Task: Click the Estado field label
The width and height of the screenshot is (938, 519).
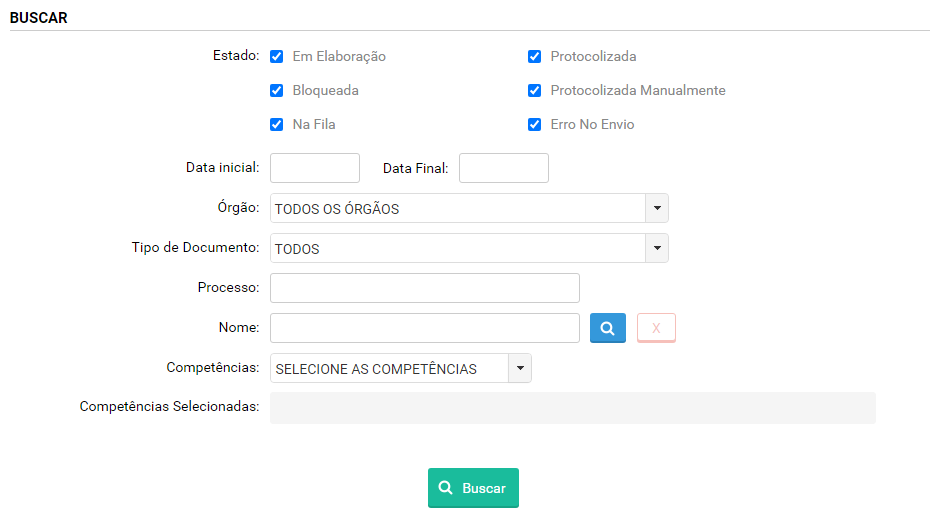Action: [236, 56]
